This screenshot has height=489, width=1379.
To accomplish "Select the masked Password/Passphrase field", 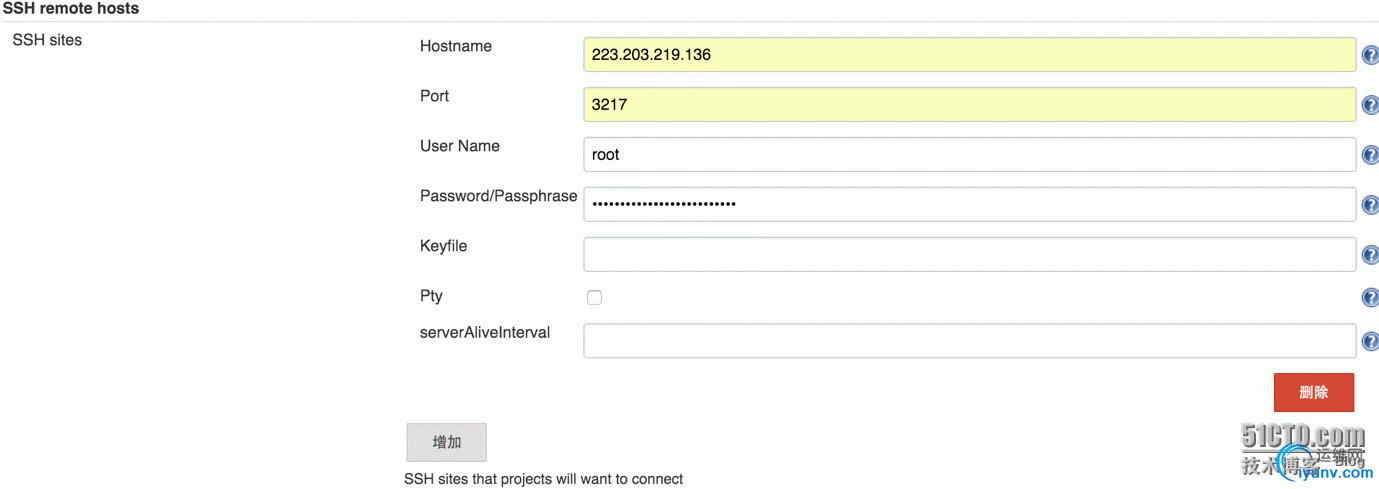I will (x=970, y=204).
